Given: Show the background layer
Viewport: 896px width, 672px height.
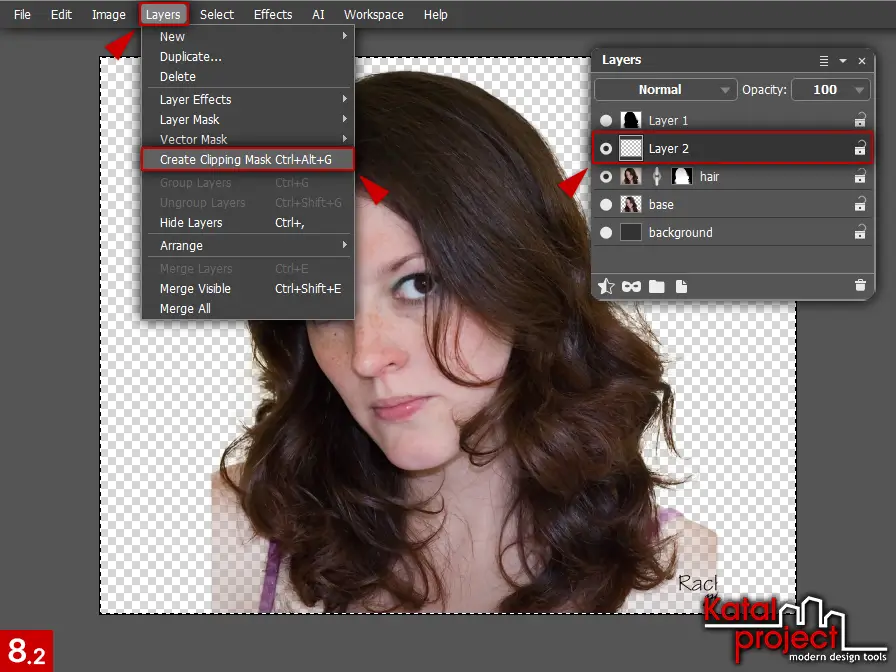Looking at the screenshot, I should pos(606,232).
